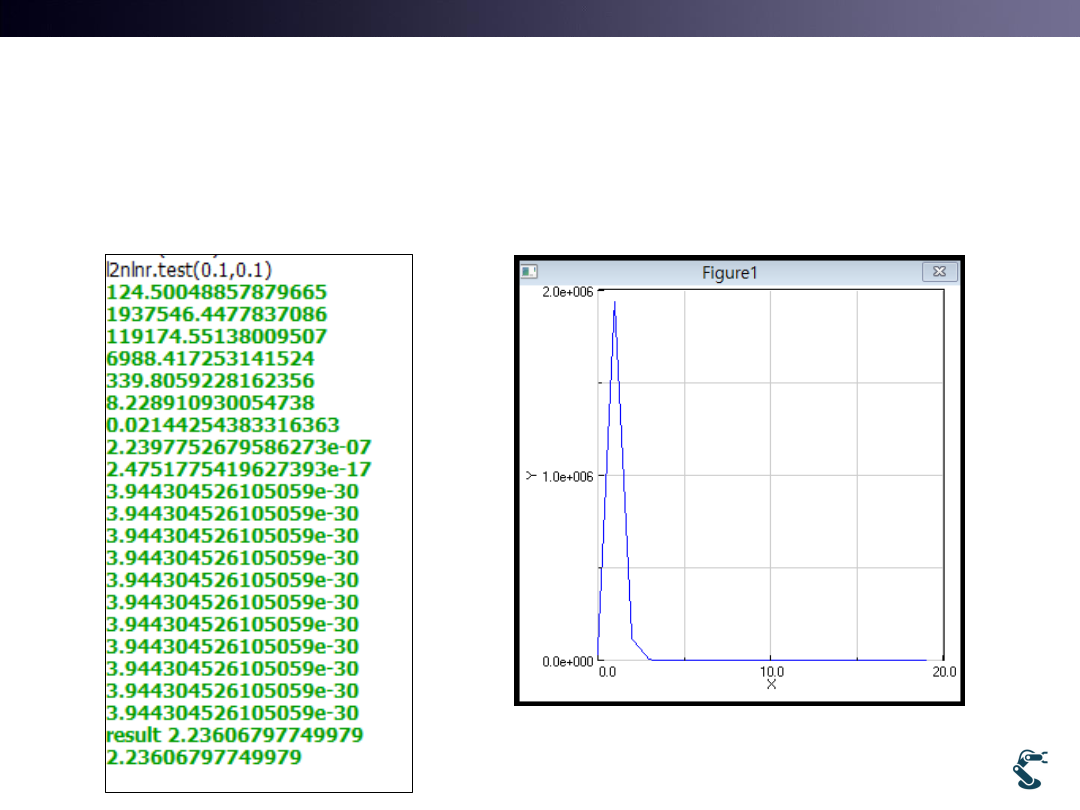This screenshot has width=1080, height=810.
Task: Click the 0.02144254383316363 output line
Action: pos(223,424)
